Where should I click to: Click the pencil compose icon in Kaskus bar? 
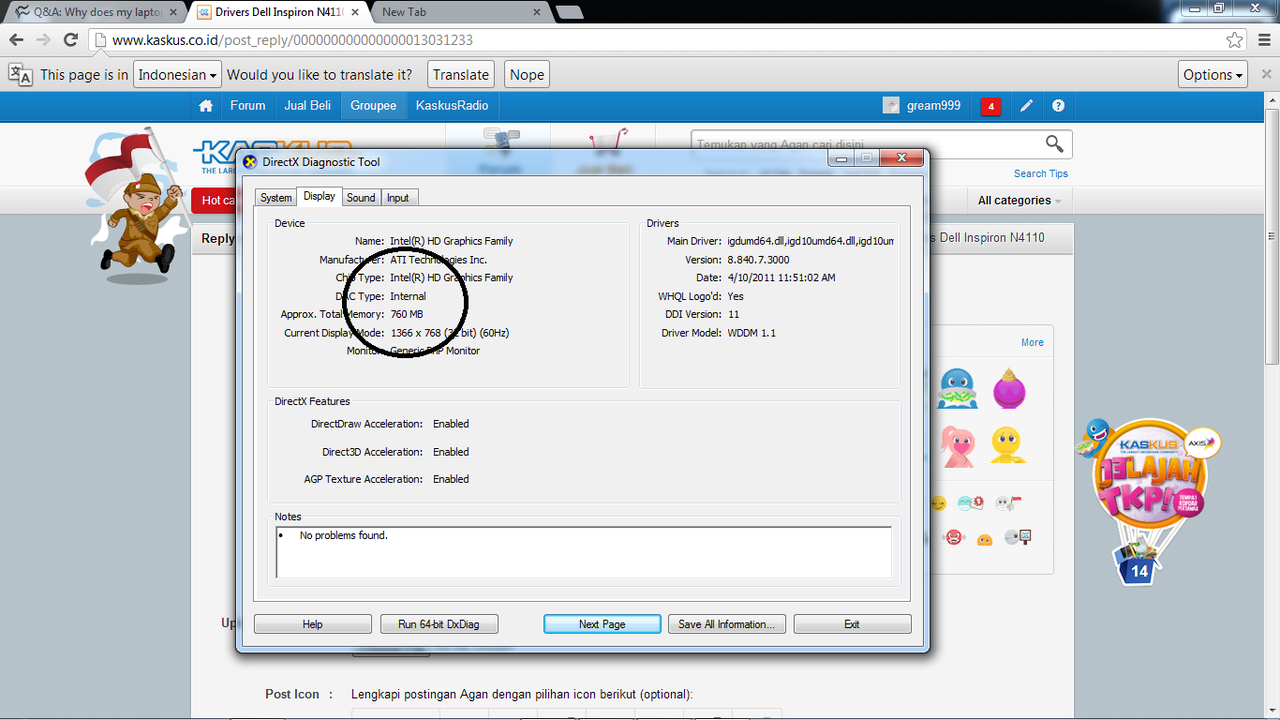pos(1026,106)
